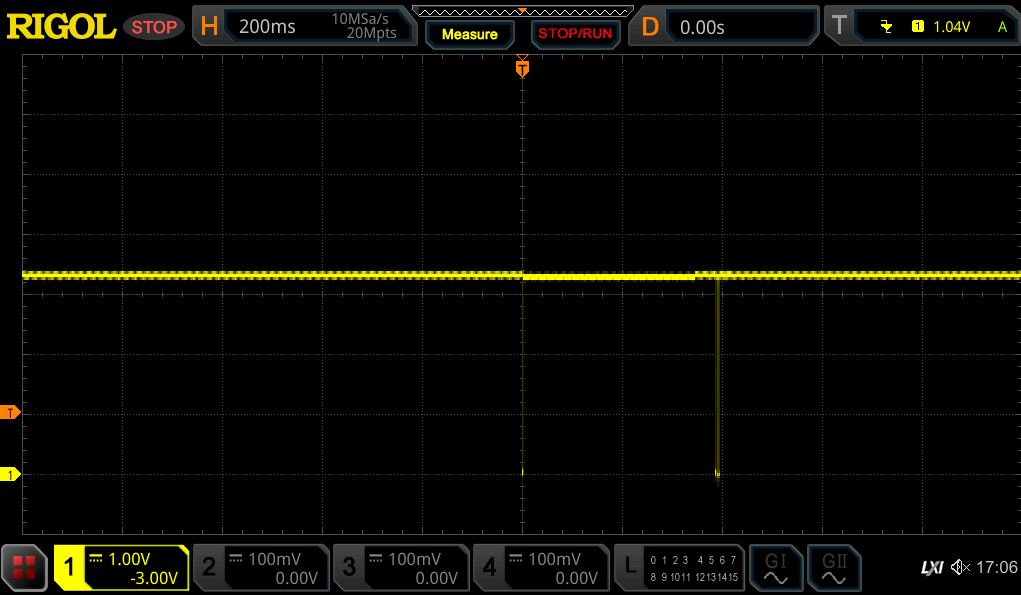Open the GI signal generator

775,568
